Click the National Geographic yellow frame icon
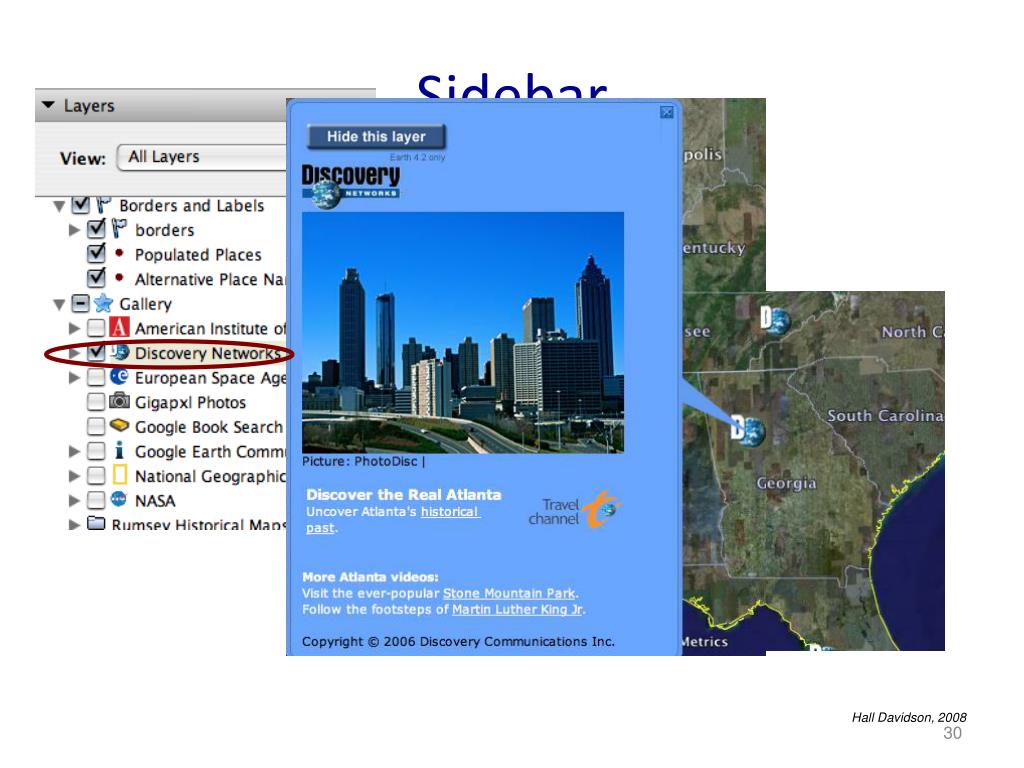1024x768 pixels. tap(120, 475)
